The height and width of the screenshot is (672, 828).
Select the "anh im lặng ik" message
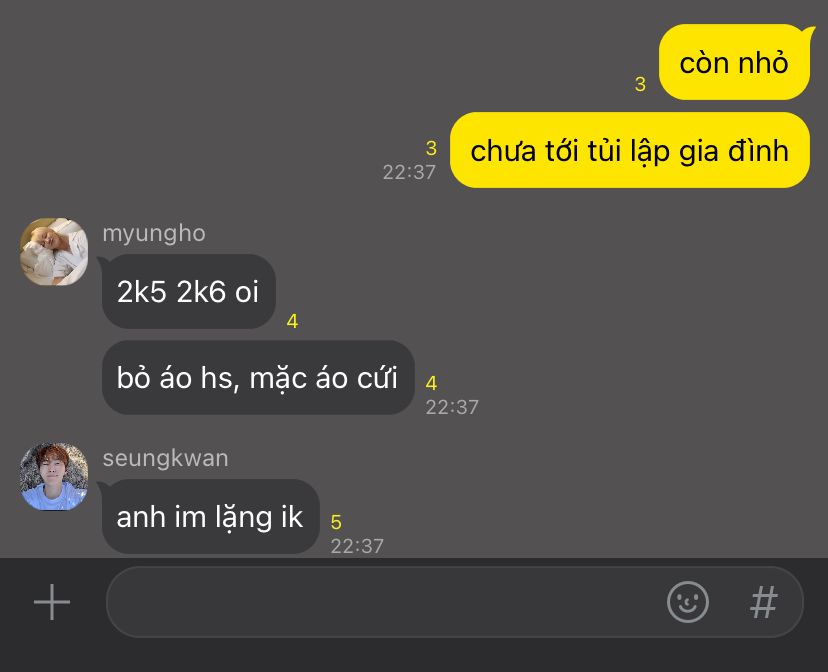[x=210, y=516]
